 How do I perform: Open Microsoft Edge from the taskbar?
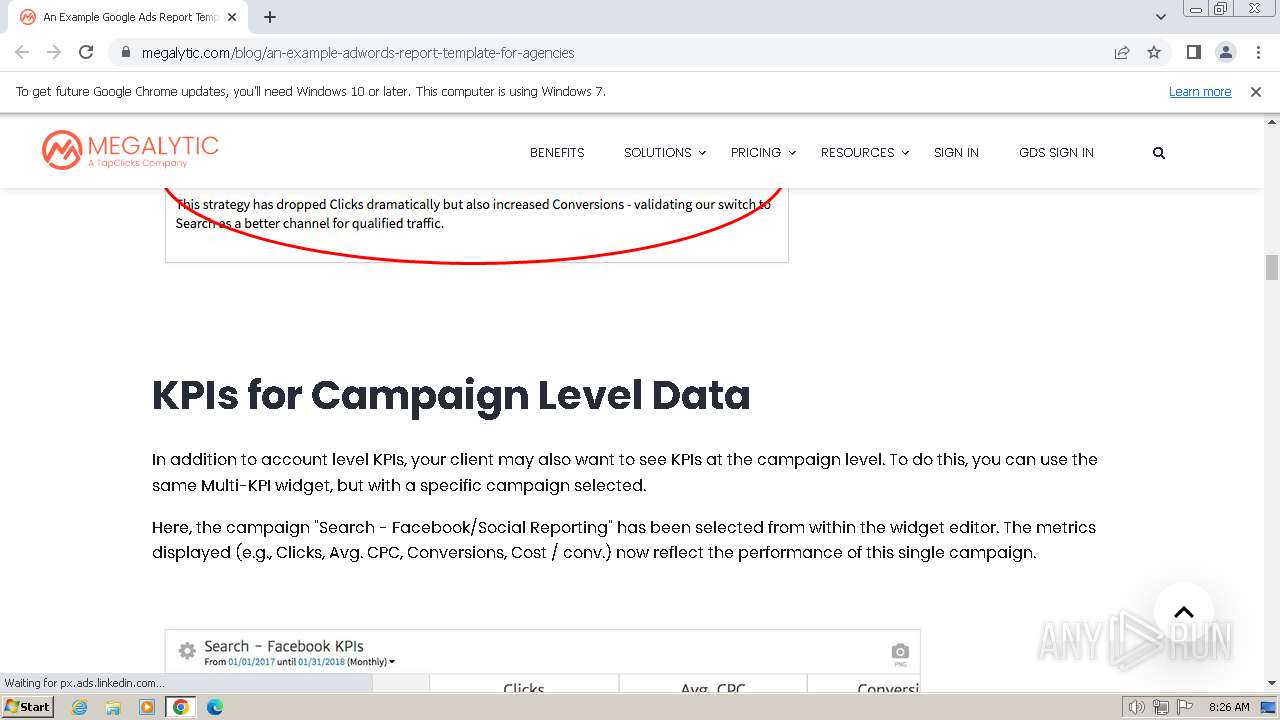tap(215, 707)
